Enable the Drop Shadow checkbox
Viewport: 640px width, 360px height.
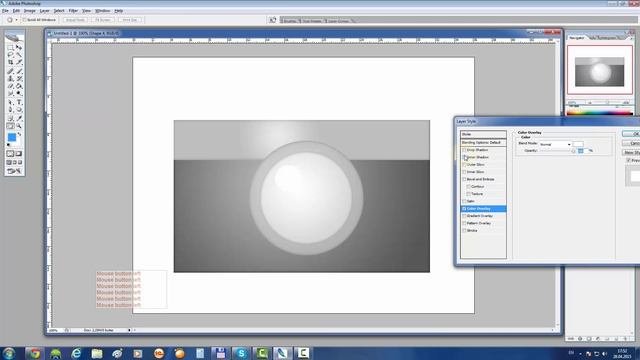pos(464,150)
